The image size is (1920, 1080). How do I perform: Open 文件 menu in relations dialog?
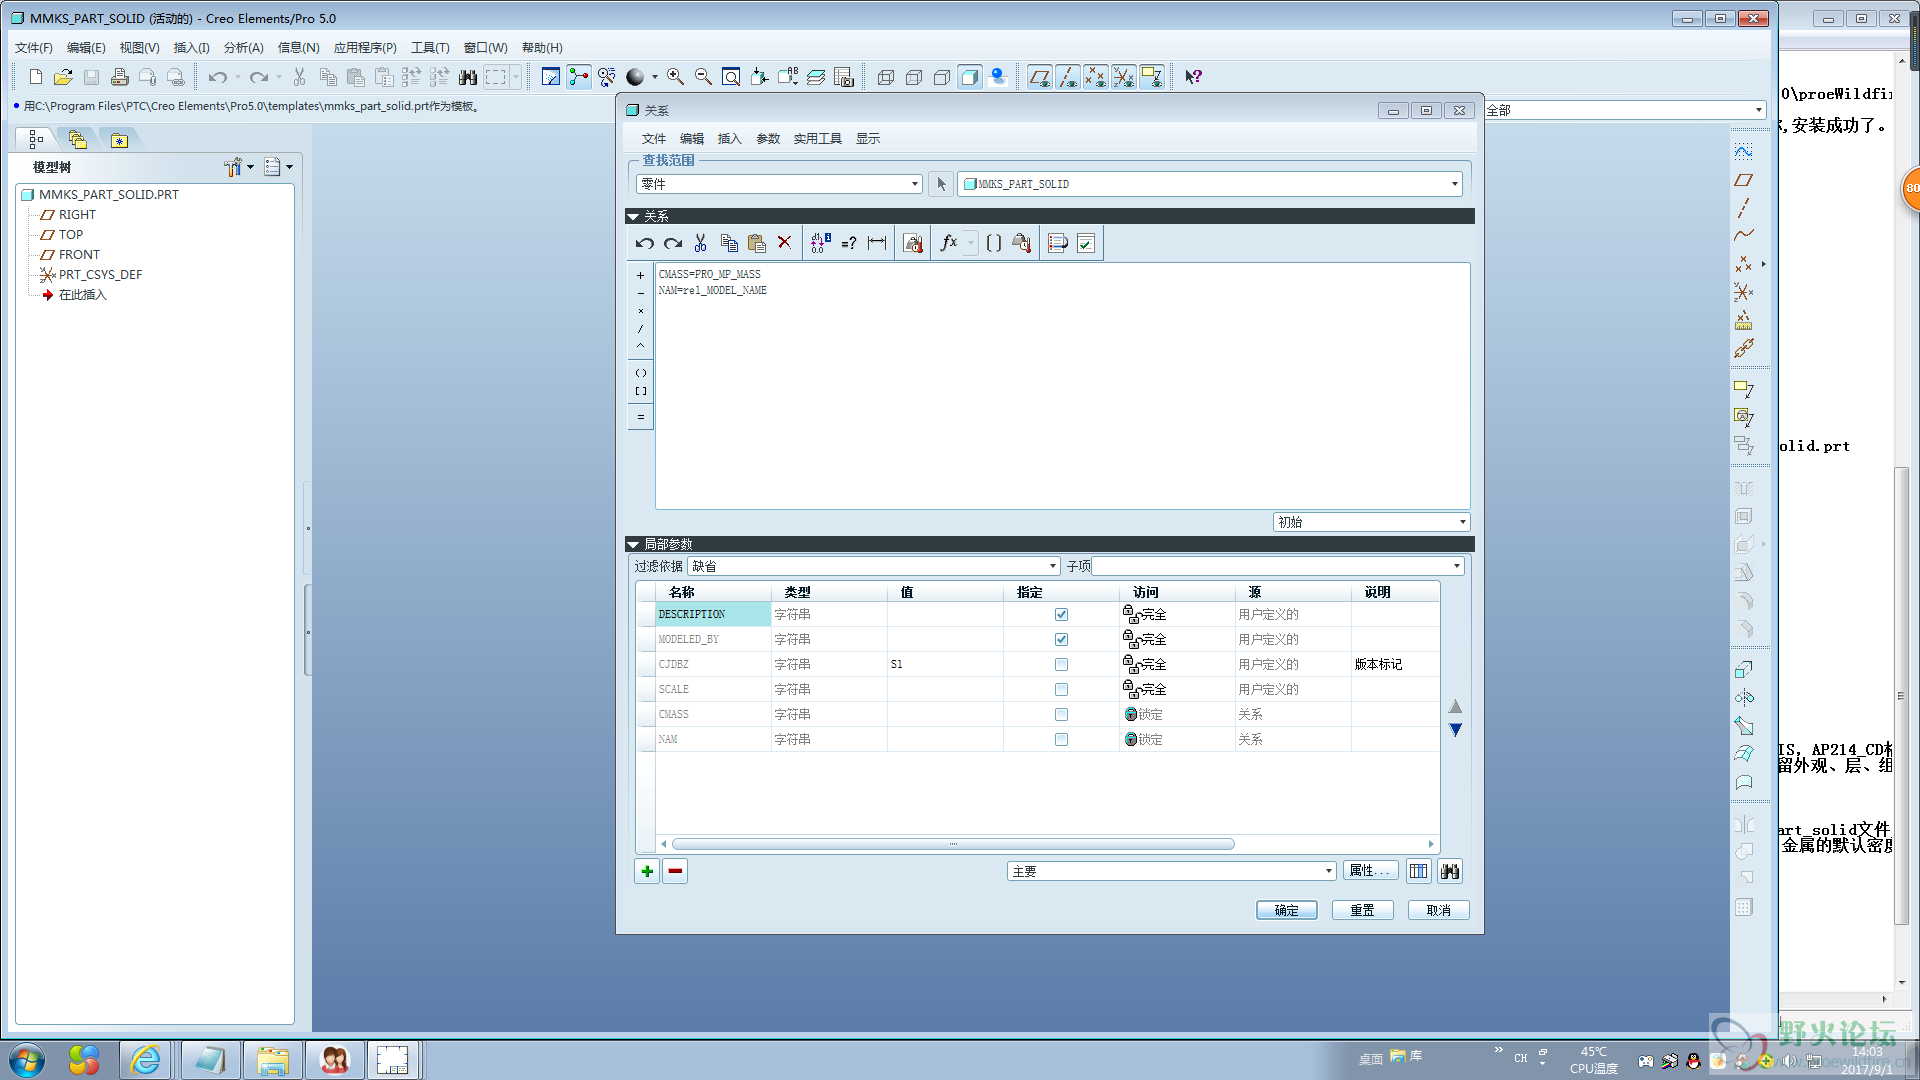tap(654, 139)
